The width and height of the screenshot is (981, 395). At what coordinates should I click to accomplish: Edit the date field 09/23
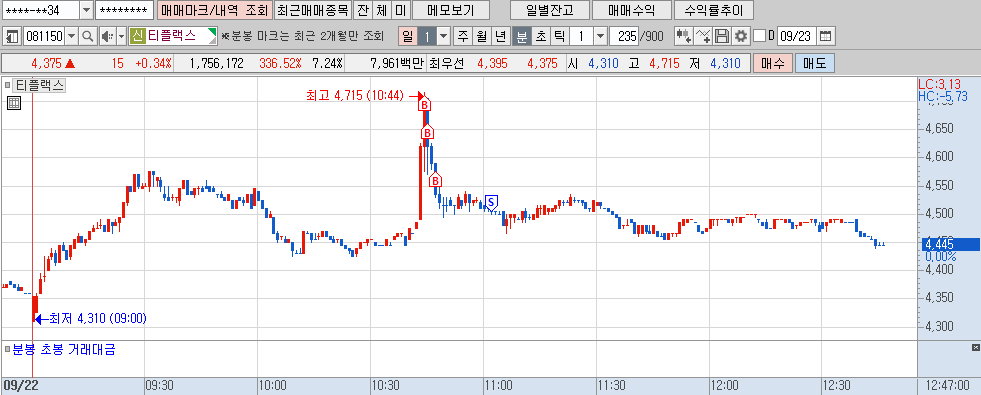[796, 36]
